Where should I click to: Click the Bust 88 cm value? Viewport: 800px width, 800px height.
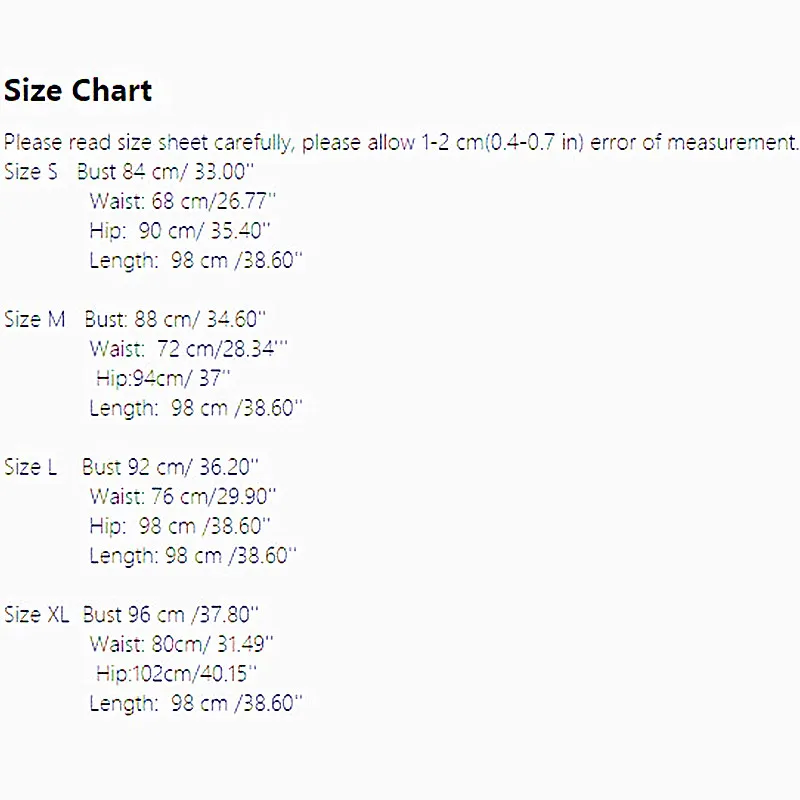[175, 319]
